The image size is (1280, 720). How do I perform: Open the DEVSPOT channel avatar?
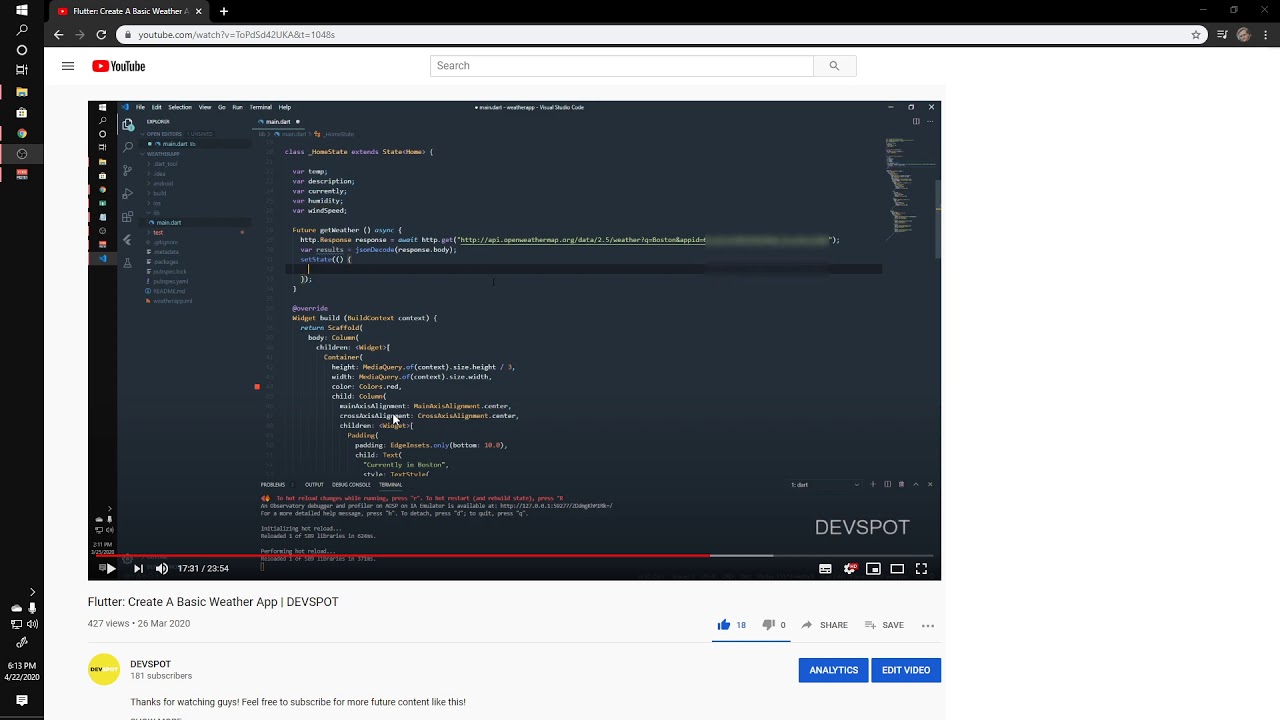tap(104, 669)
